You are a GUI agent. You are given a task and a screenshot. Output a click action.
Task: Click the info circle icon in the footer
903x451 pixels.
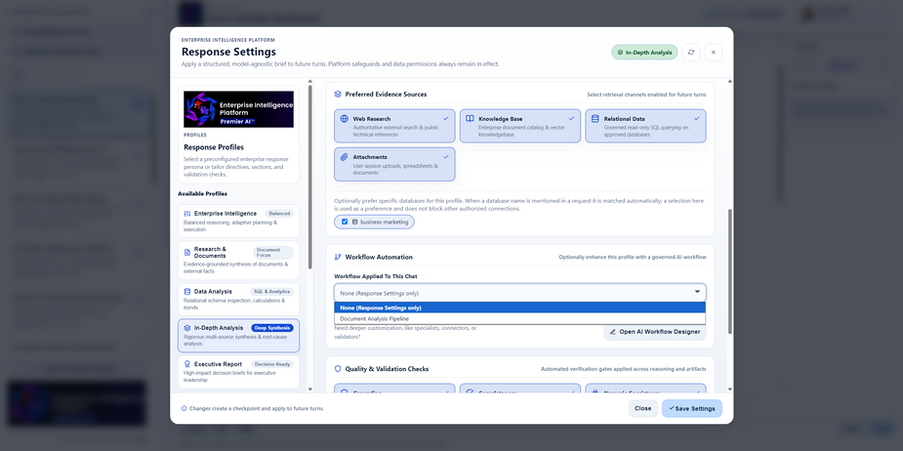(x=184, y=408)
